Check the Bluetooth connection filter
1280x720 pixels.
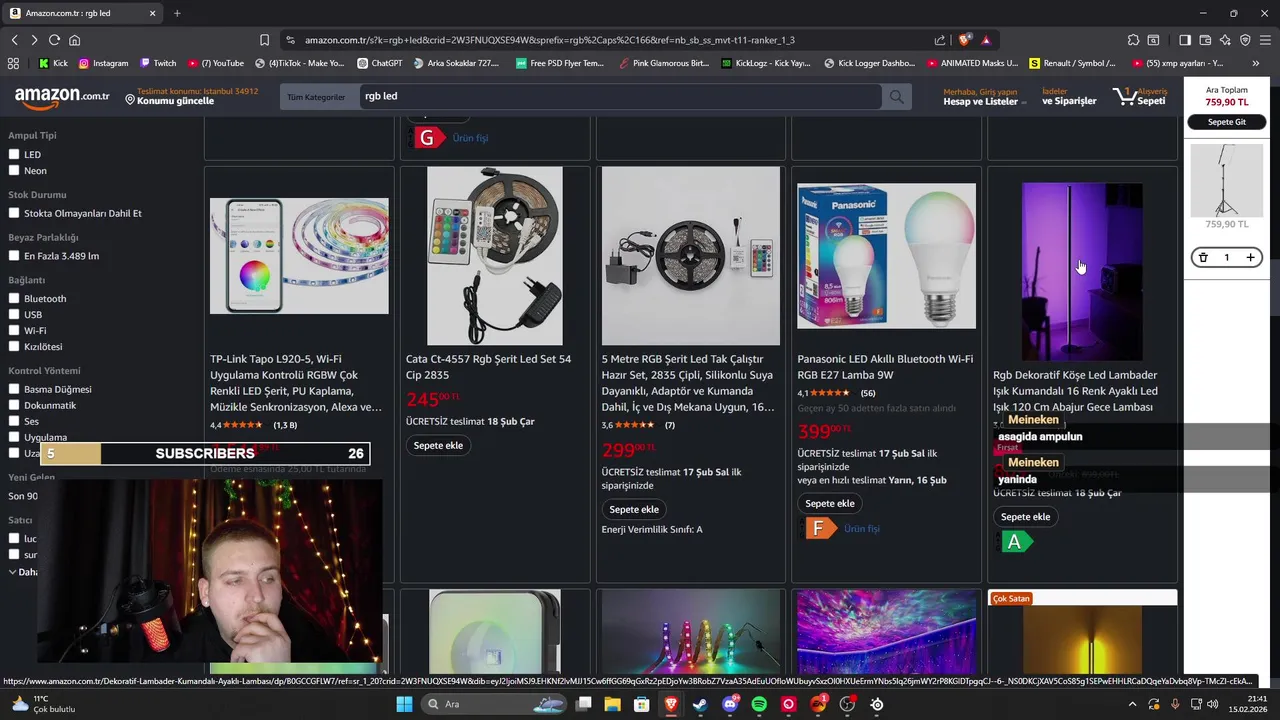pos(14,299)
